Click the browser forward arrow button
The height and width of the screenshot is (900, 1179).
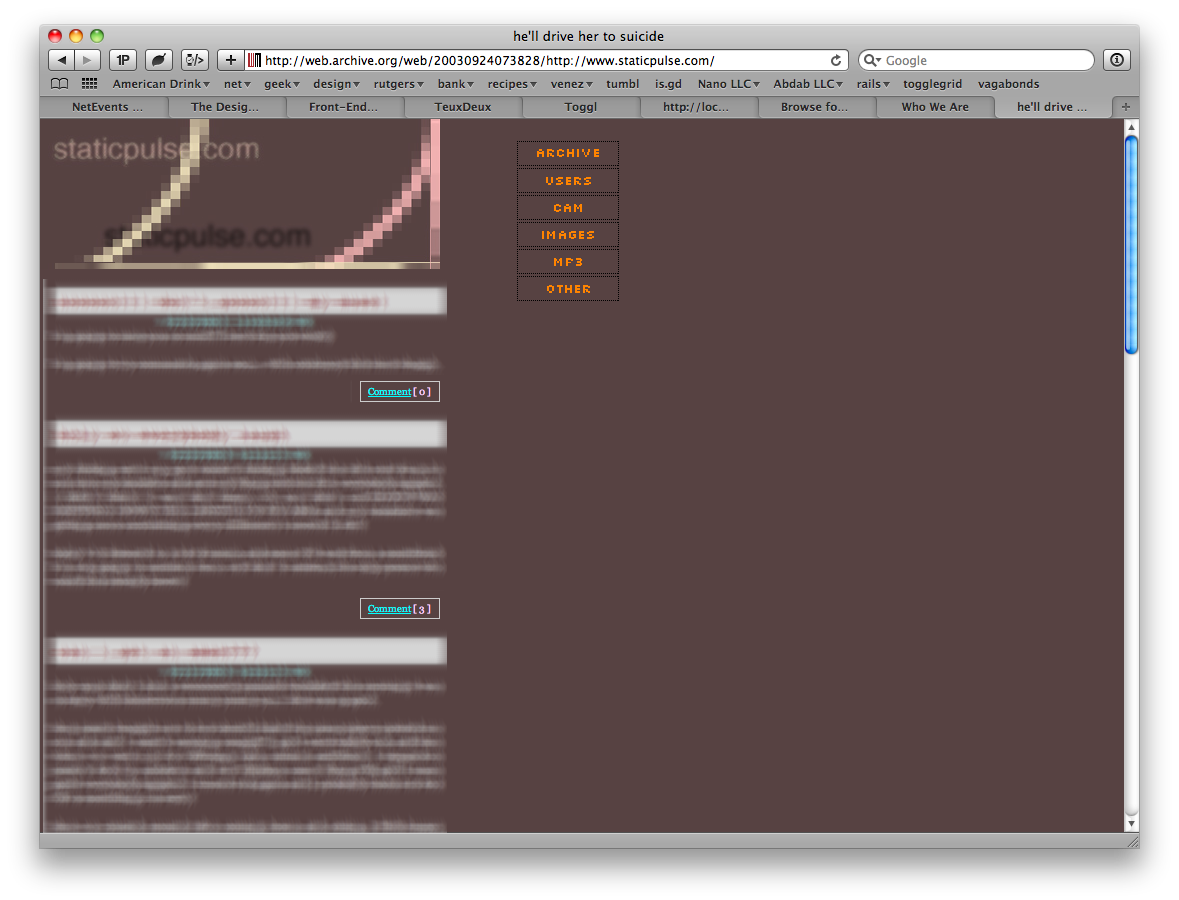(88, 60)
